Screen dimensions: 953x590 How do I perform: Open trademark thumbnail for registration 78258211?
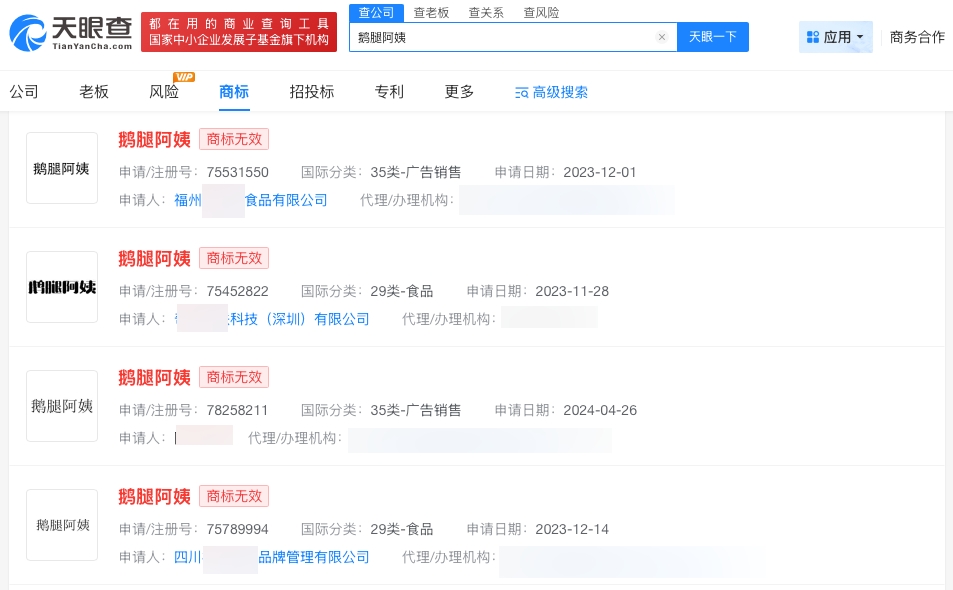pos(62,406)
